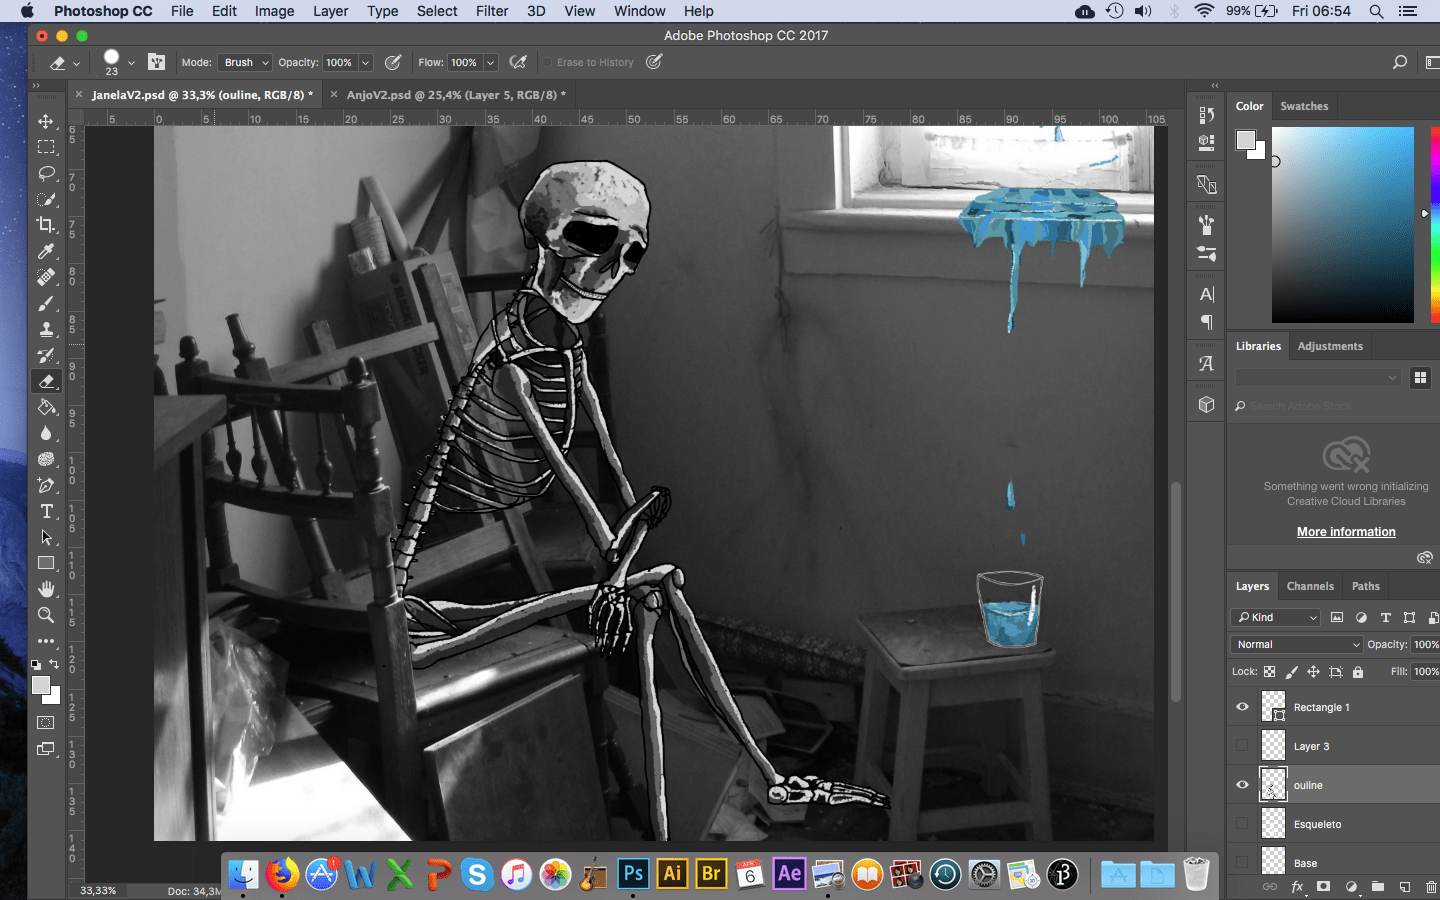Select the Lasso tool
Viewport: 1440px width, 900px height.
[46, 173]
